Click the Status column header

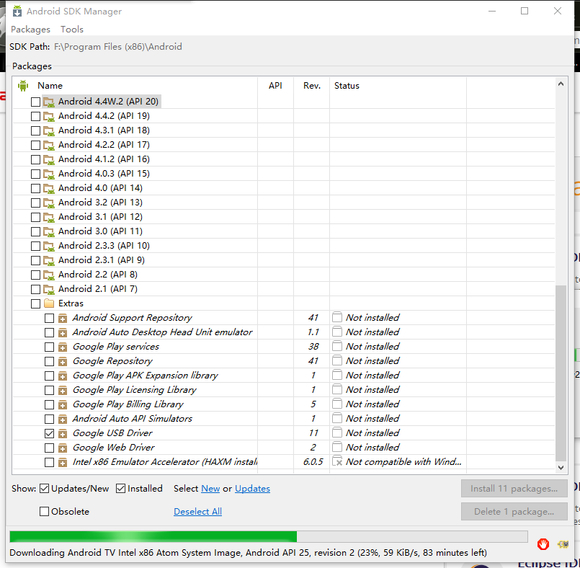click(347, 86)
